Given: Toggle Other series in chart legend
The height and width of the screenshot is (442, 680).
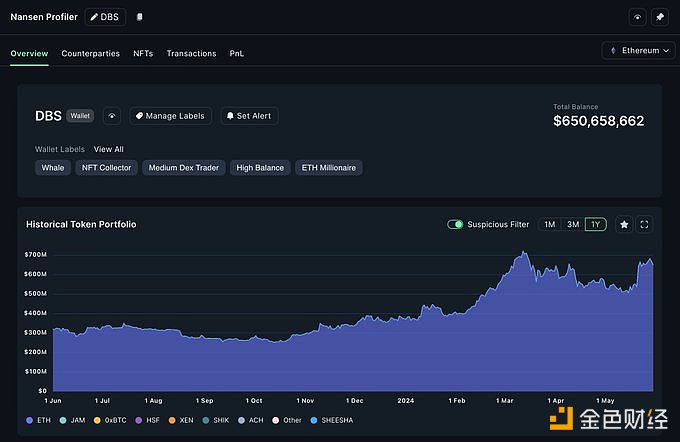Looking at the screenshot, I should [x=287, y=420].
